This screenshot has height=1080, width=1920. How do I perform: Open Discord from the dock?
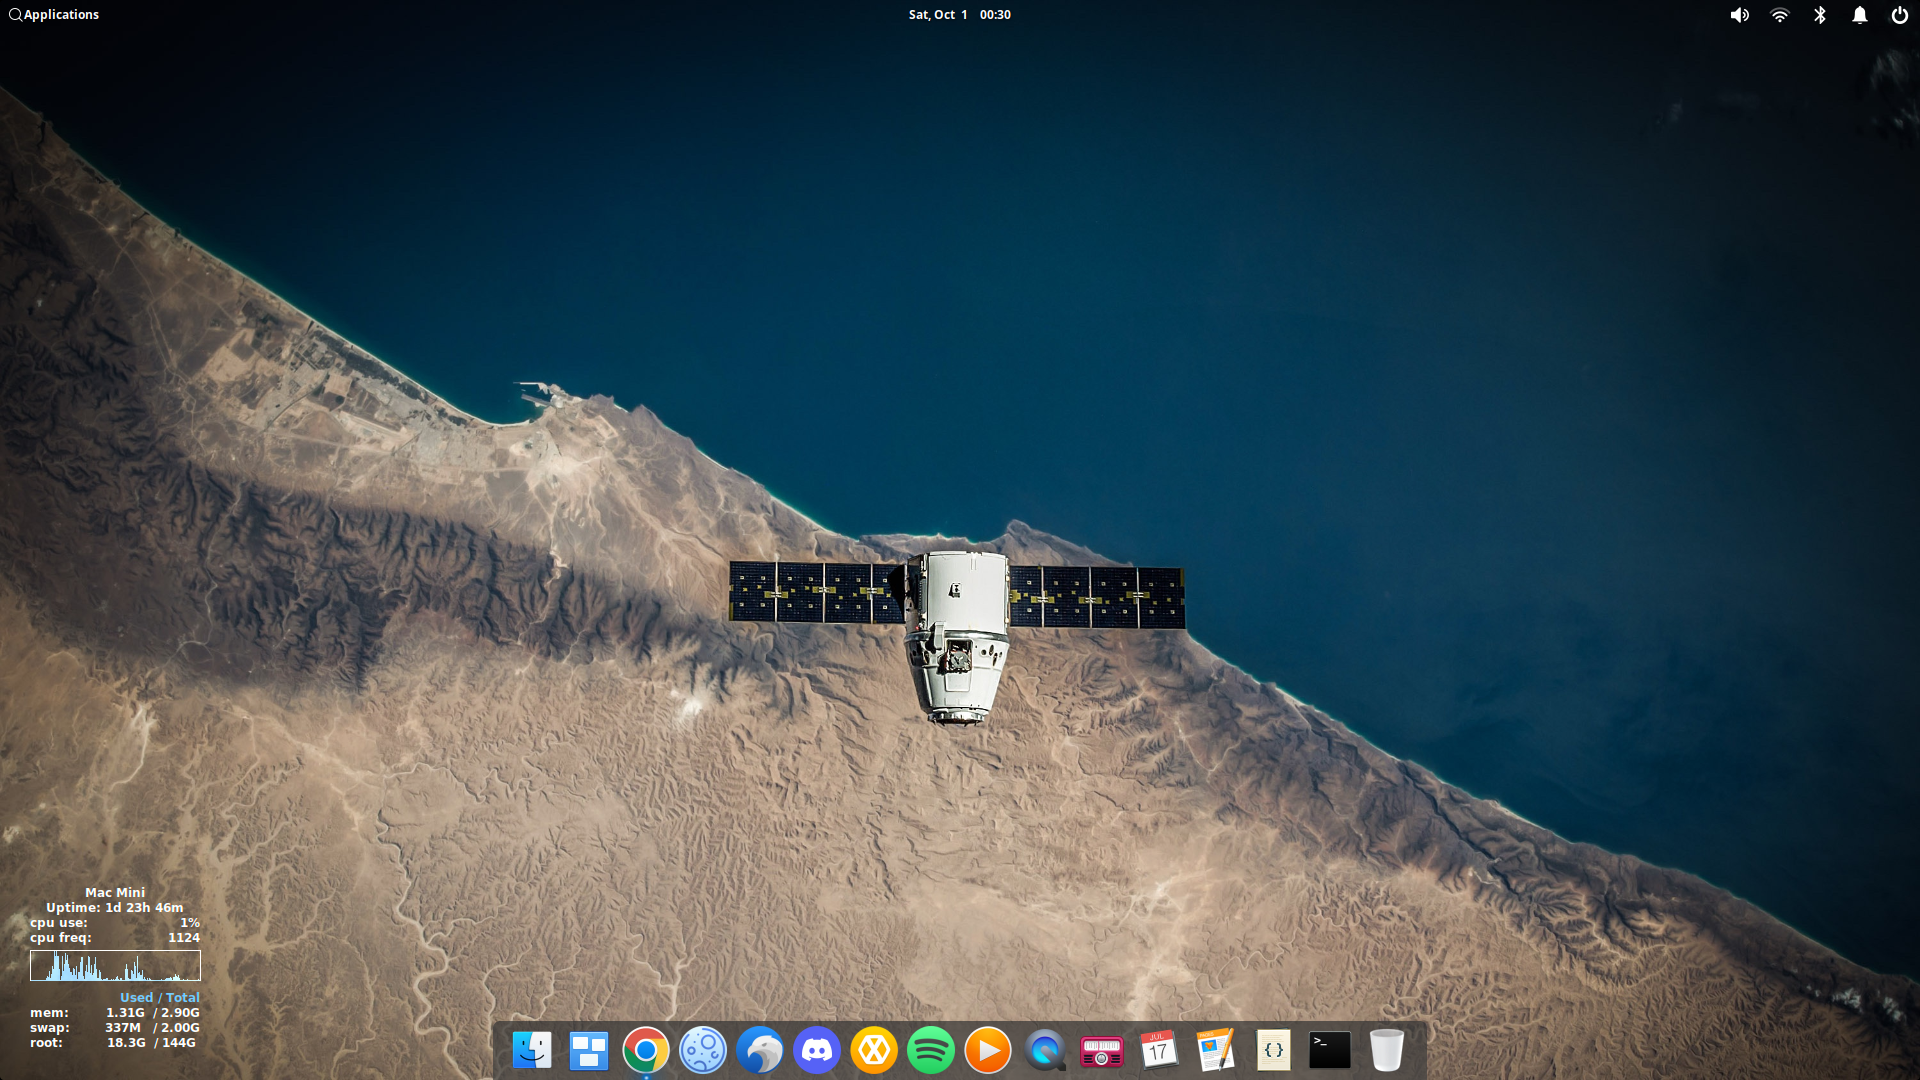coord(817,1050)
